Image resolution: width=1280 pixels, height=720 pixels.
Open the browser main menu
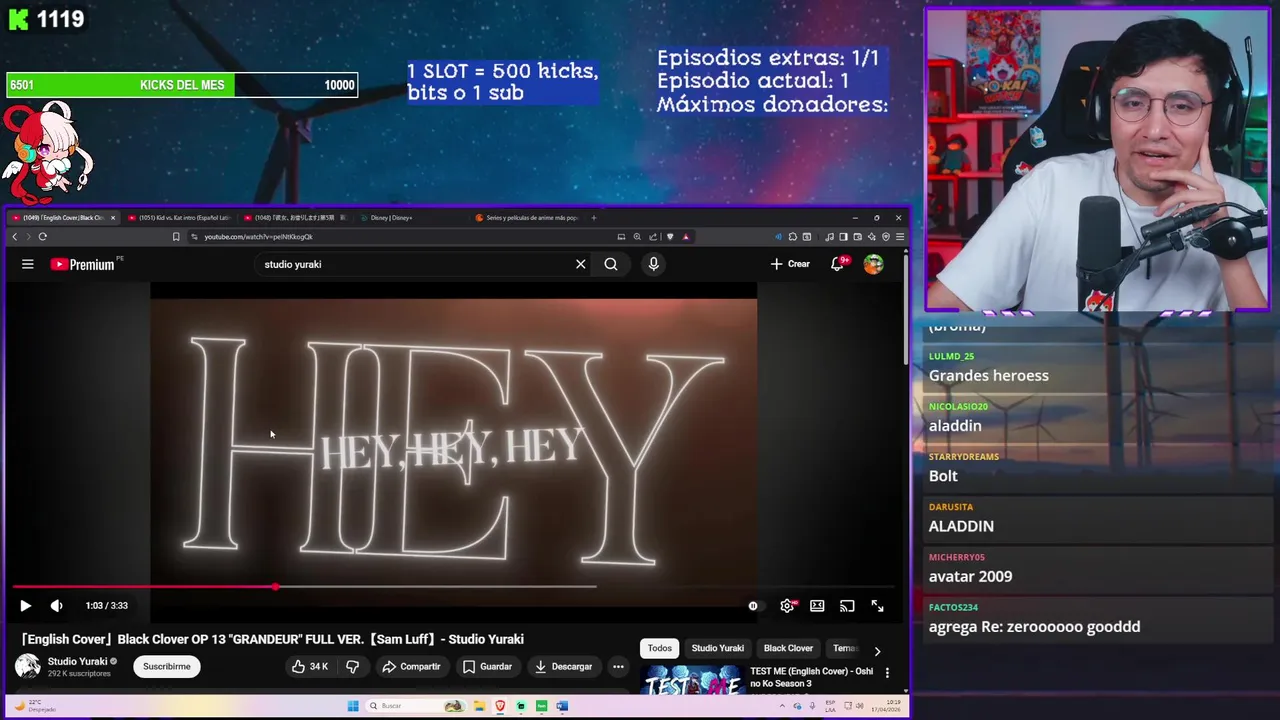click(x=900, y=237)
